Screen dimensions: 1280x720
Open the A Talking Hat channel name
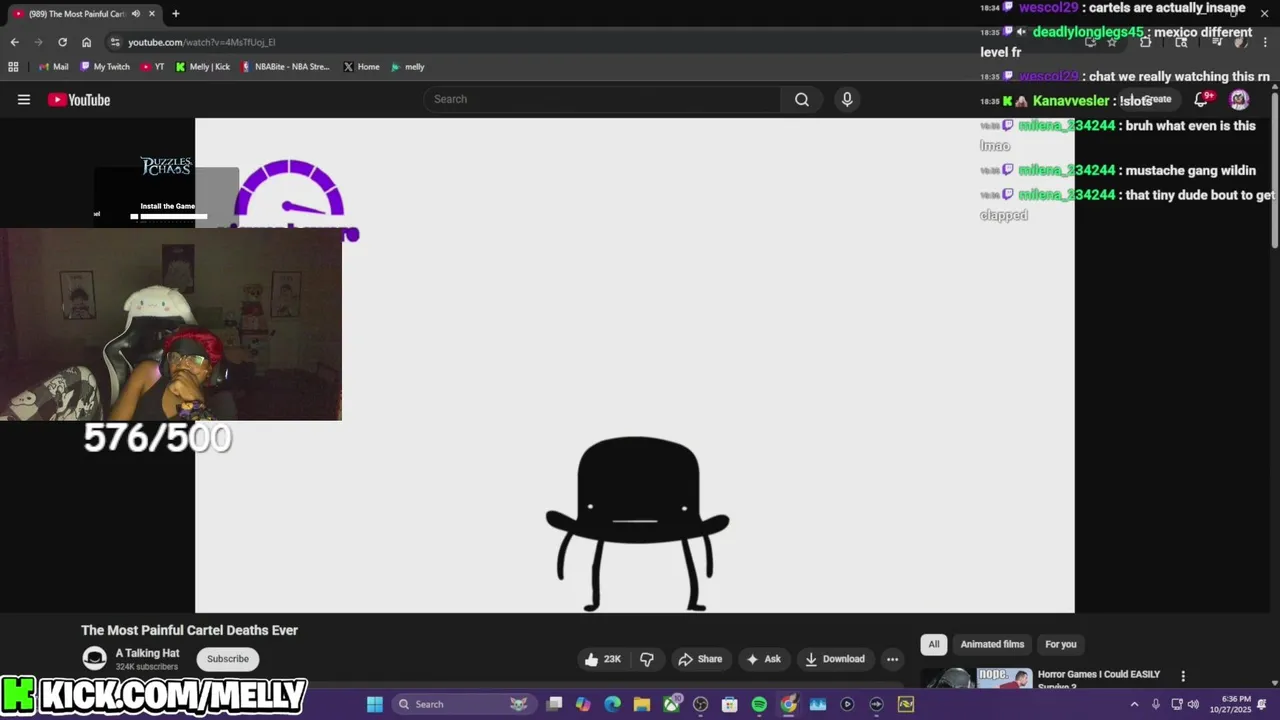pyautogui.click(x=147, y=653)
